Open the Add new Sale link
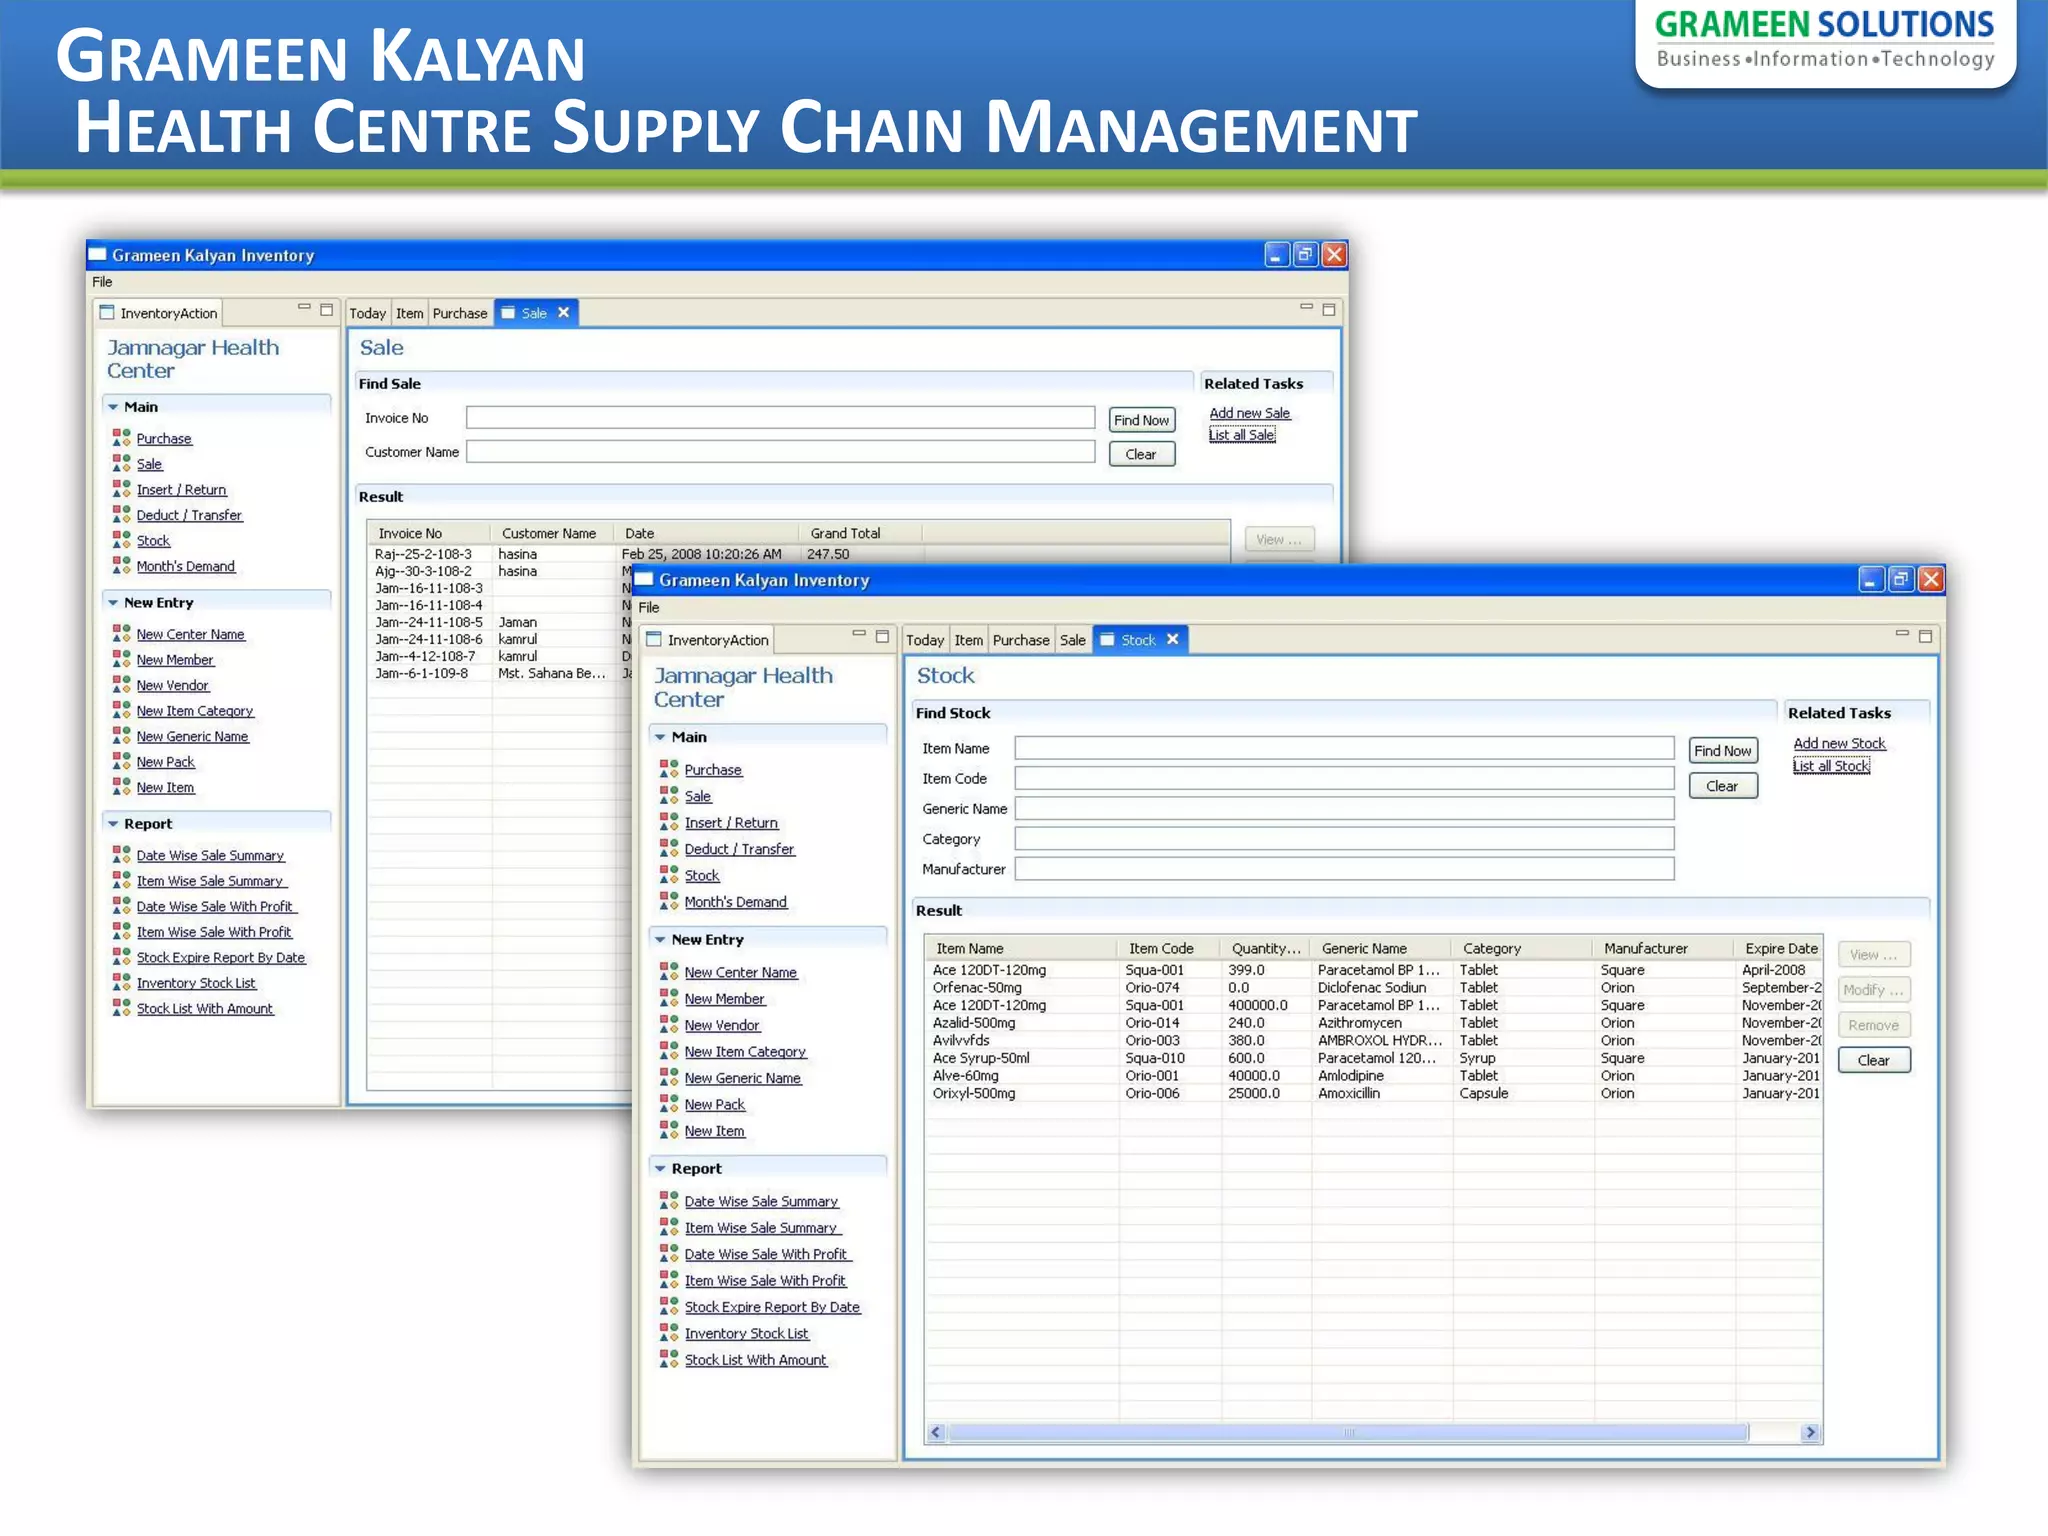The image size is (2048, 1536). [1250, 413]
